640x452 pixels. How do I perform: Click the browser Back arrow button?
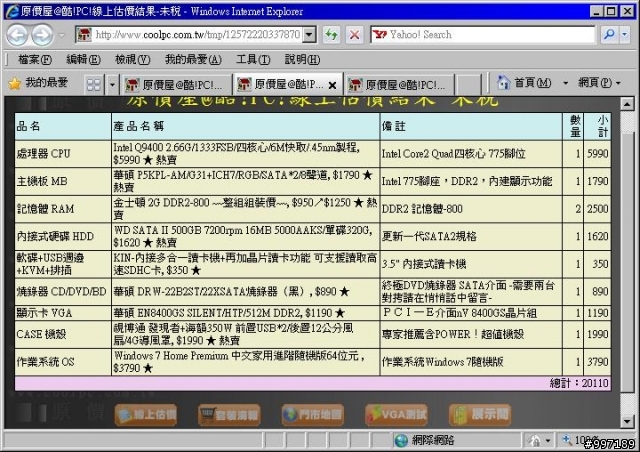point(17,35)
